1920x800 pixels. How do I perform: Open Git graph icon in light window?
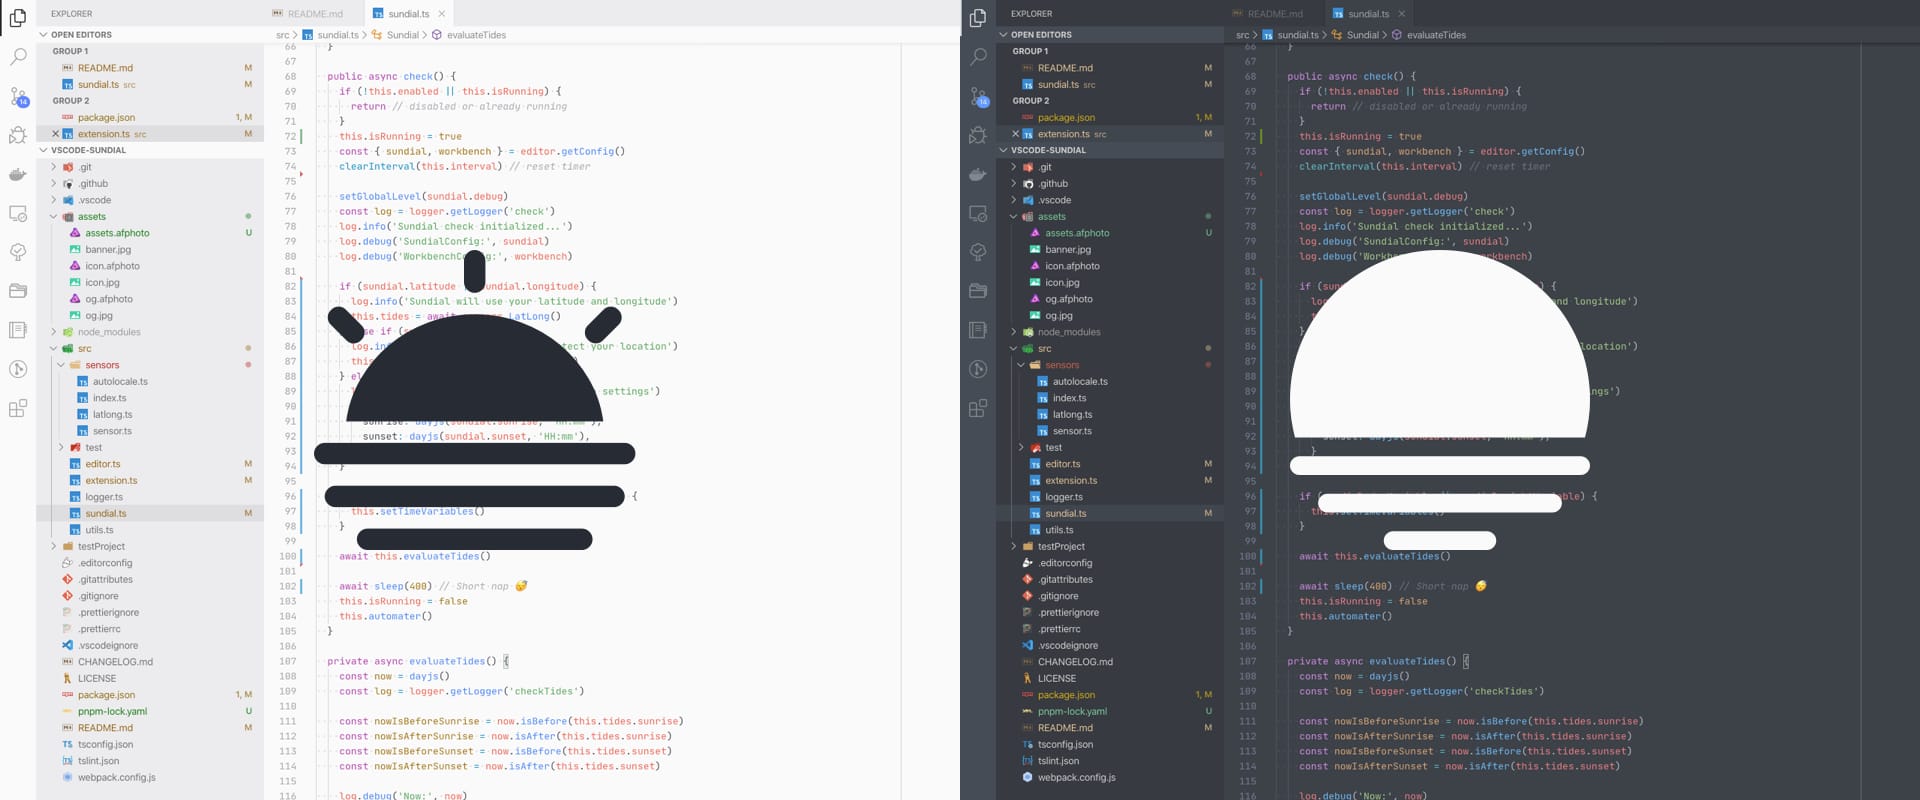18,369
